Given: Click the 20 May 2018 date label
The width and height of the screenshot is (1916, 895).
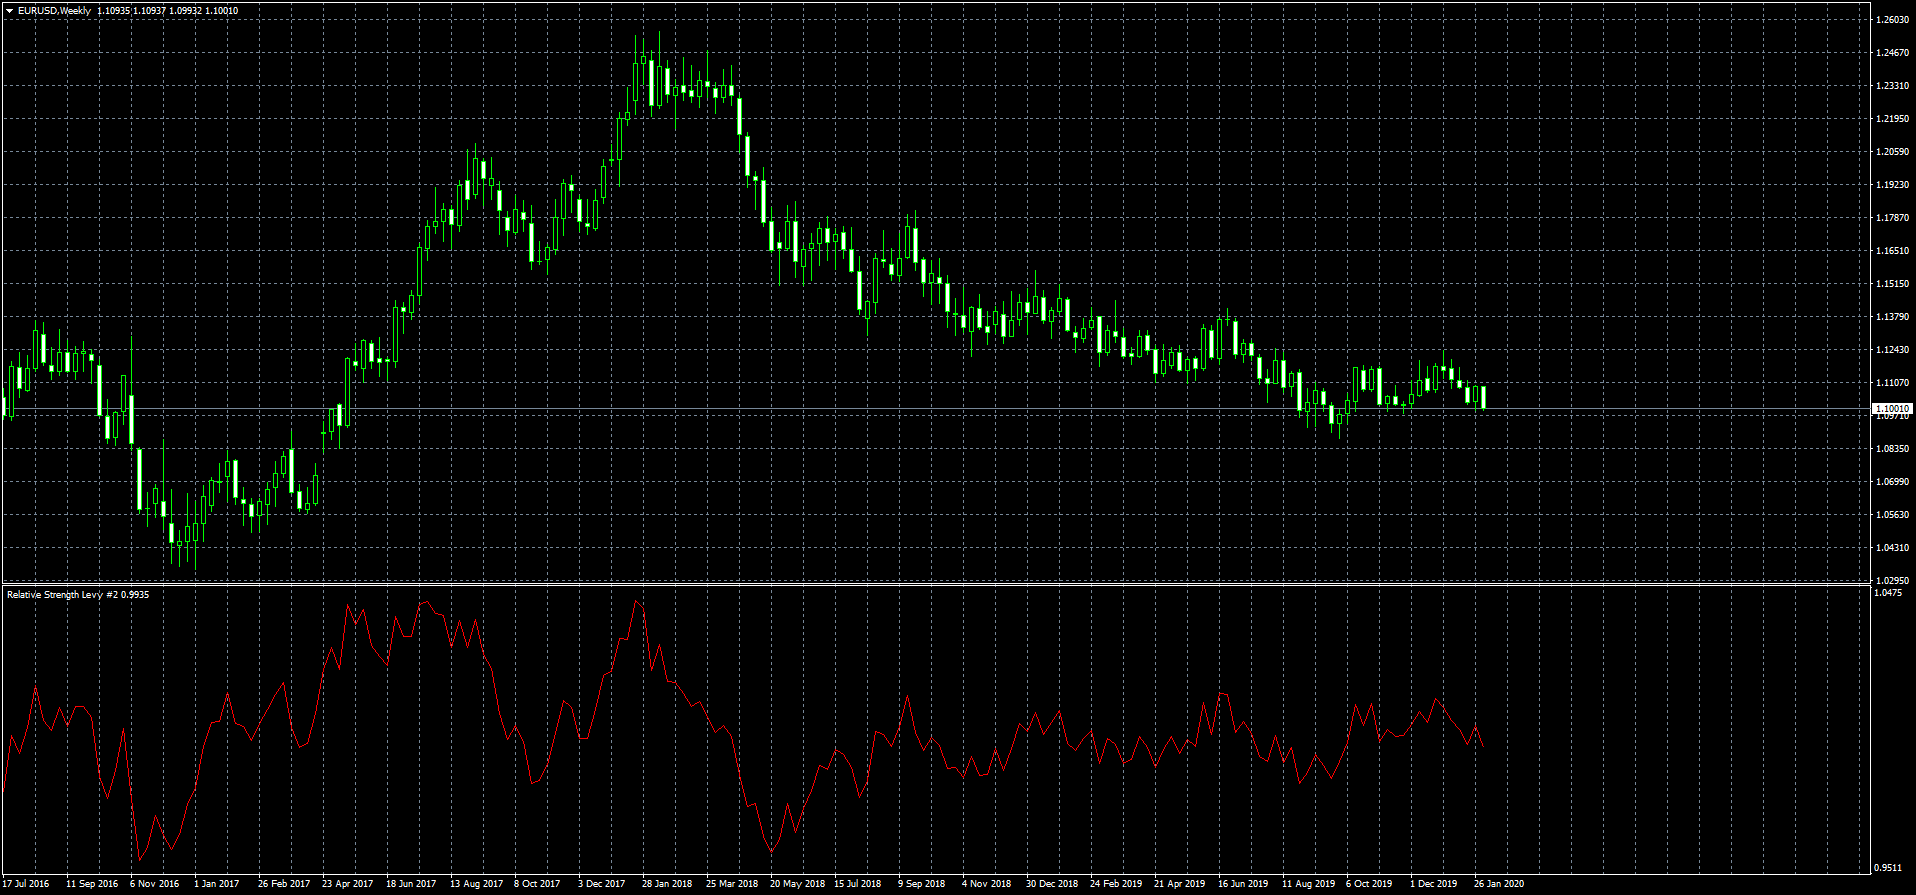Looking at the screenshot, I should pyautogui.click(x=798, y=884).
